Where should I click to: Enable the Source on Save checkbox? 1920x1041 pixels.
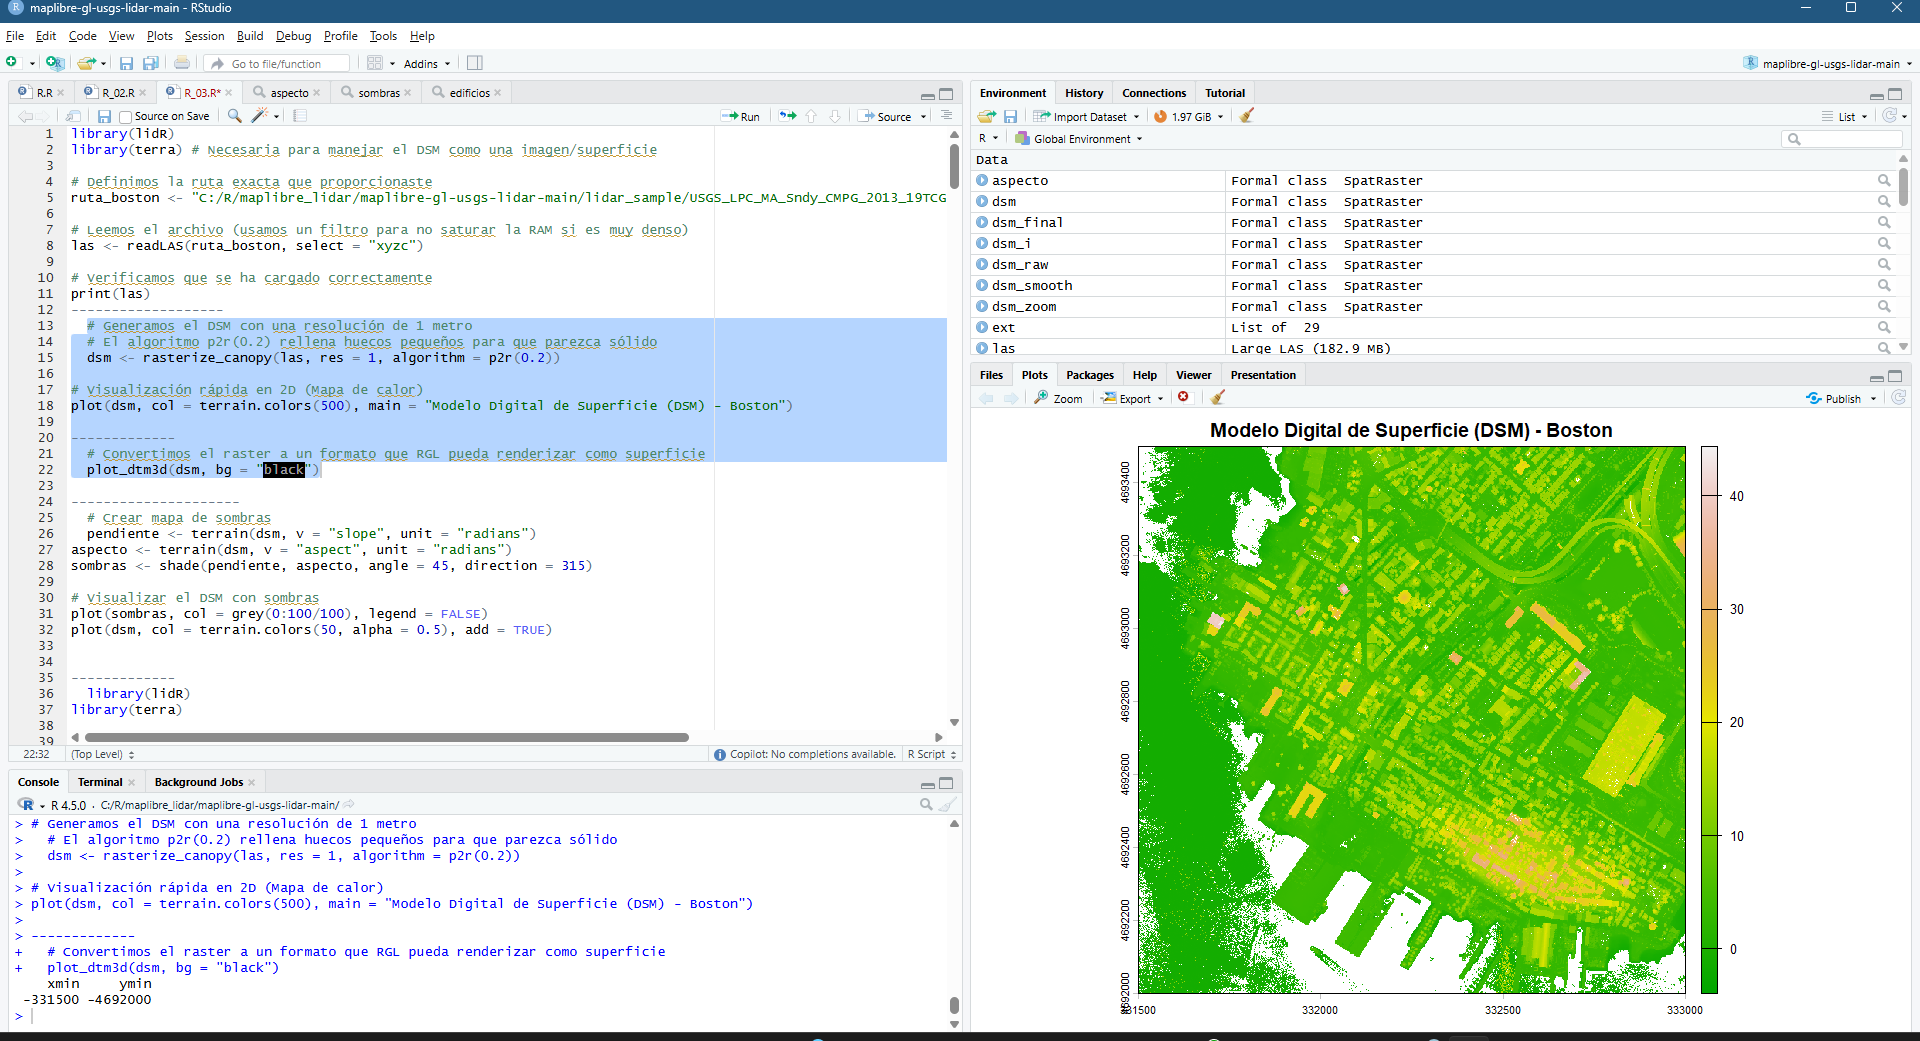(x=126, y=117)
